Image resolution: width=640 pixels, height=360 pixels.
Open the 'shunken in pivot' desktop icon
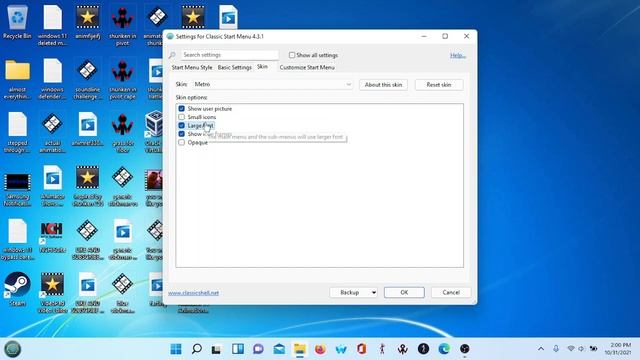pos(122,24)
